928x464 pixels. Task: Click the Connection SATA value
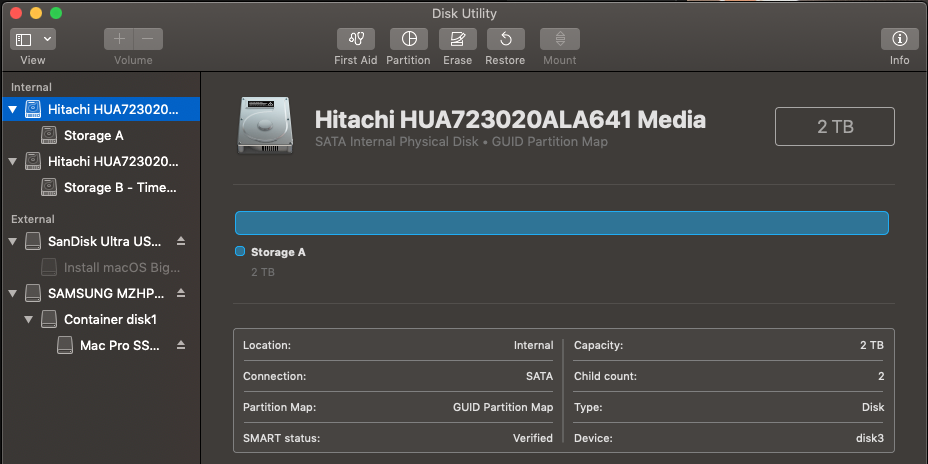point(540,376)
